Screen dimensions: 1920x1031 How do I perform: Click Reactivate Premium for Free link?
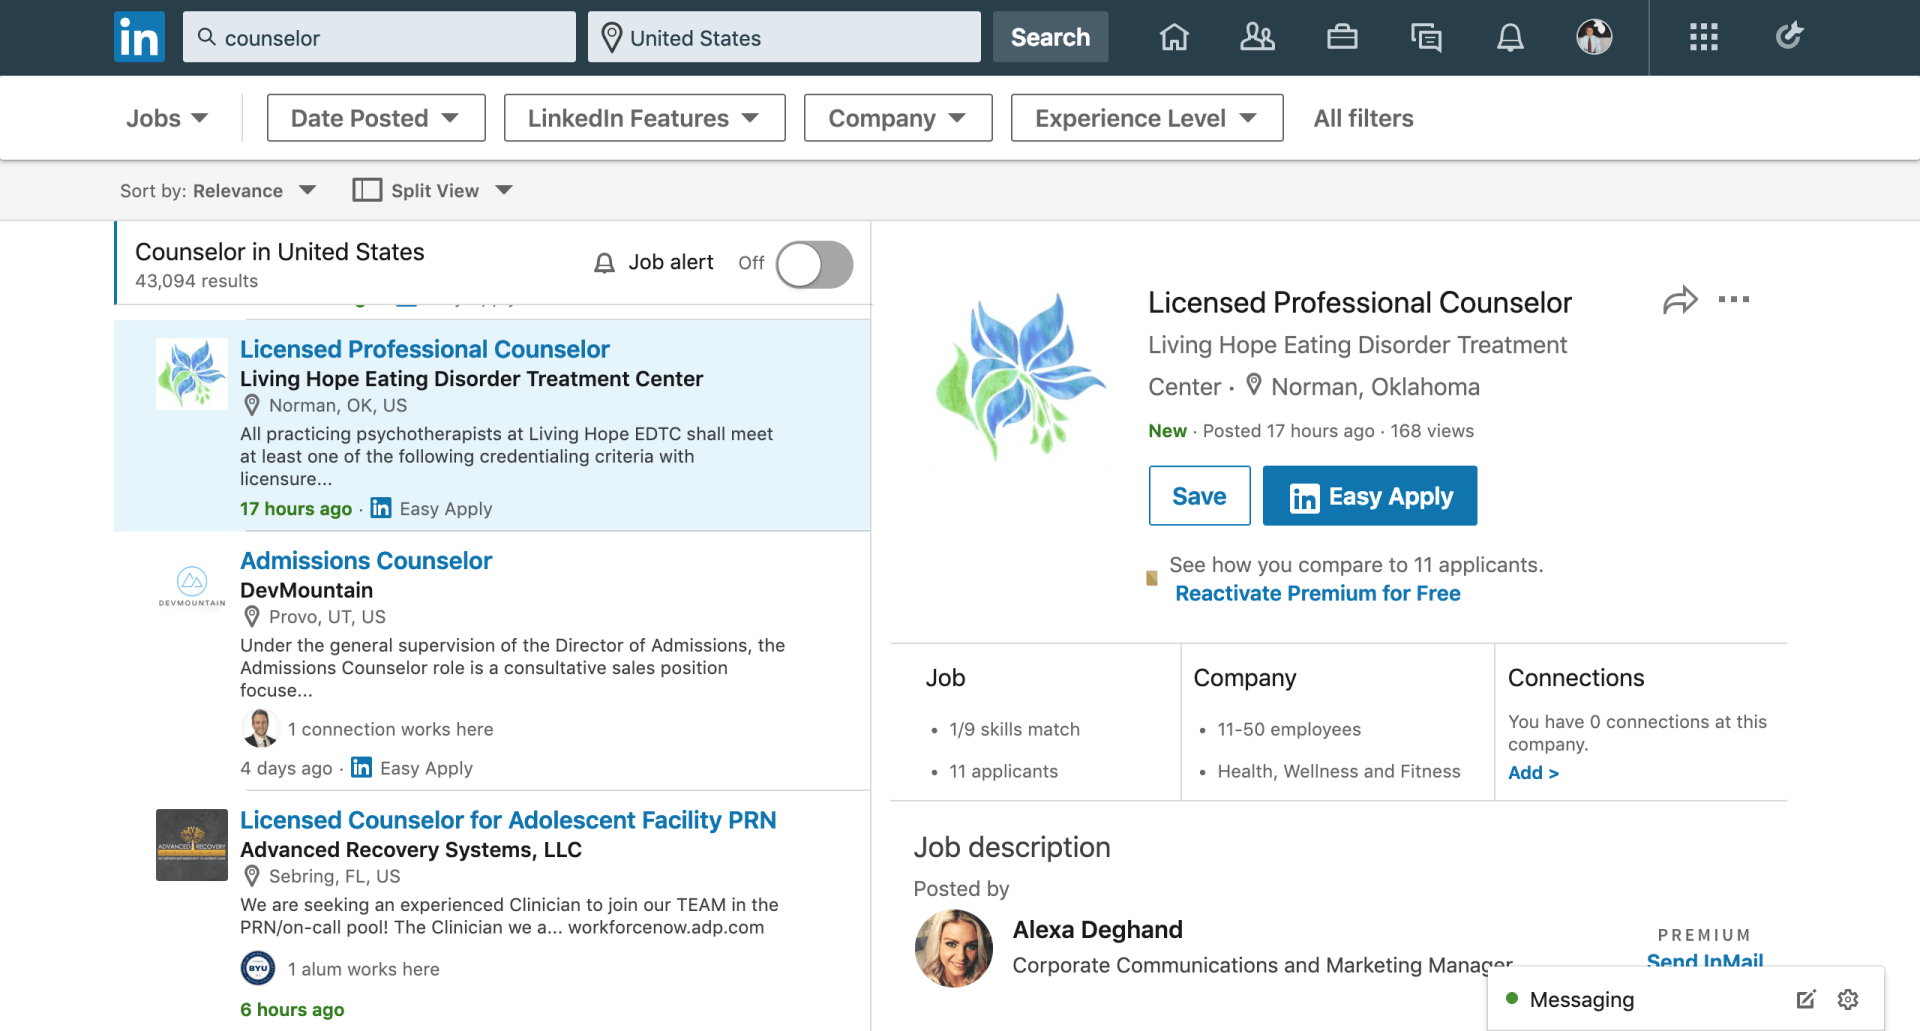click(1318, 593)
